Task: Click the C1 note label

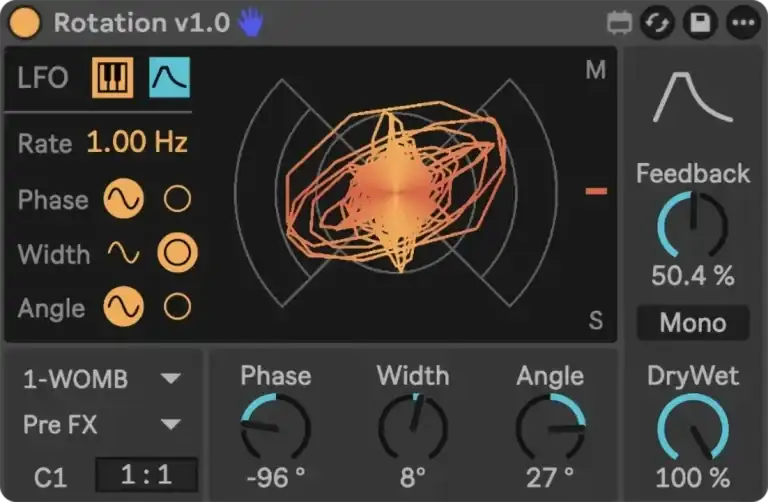Action: (49, 478)
